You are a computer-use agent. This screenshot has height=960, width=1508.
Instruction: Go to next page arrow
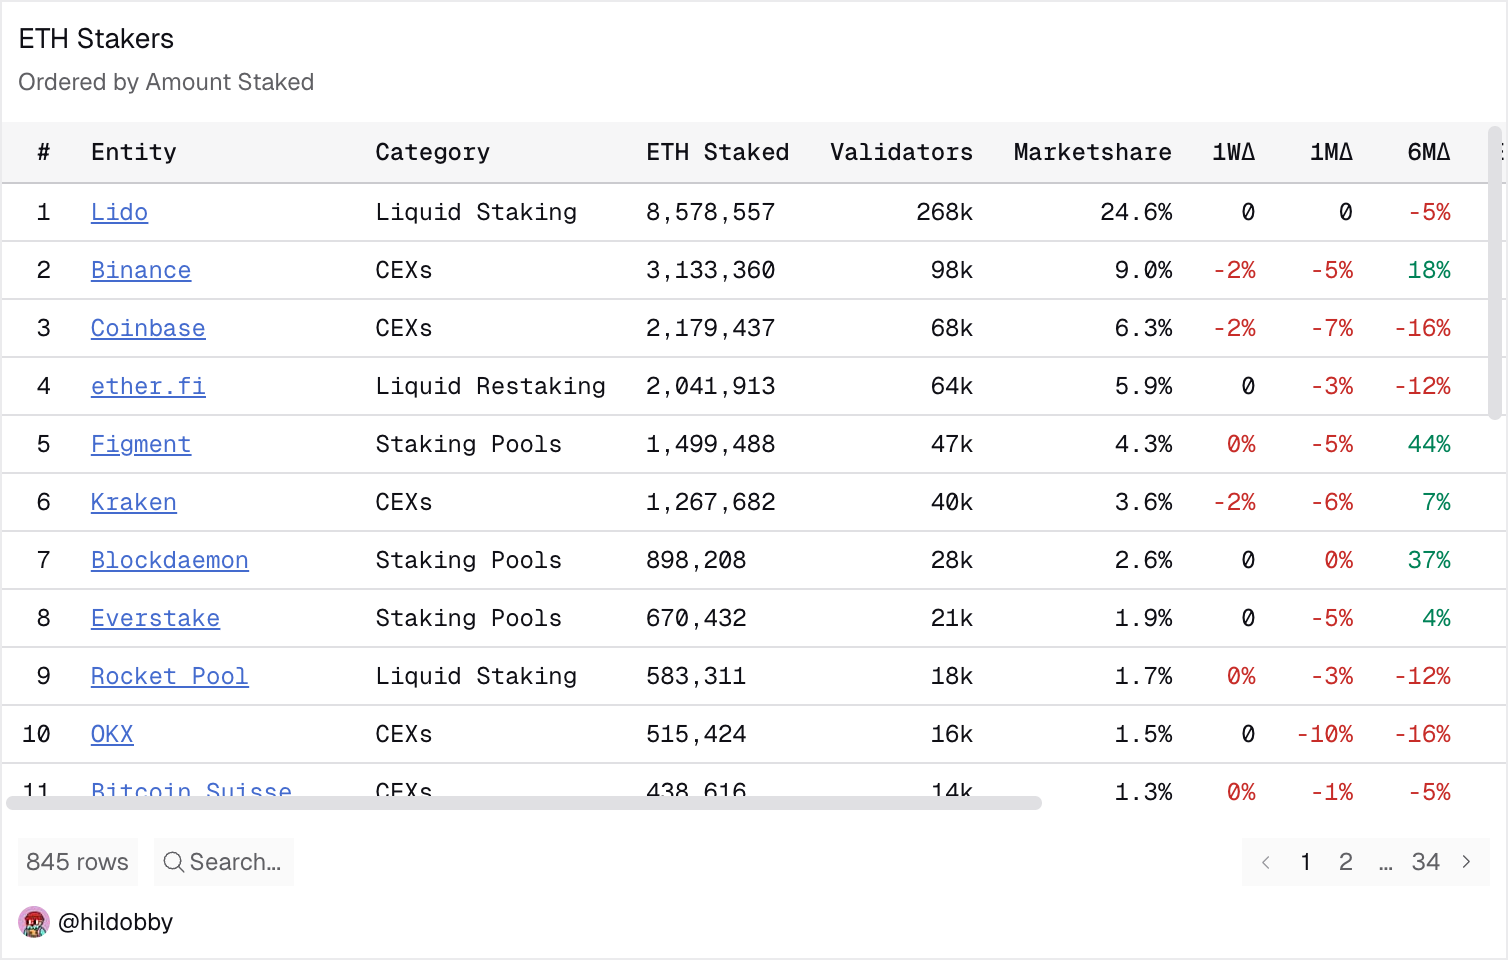1466,862
